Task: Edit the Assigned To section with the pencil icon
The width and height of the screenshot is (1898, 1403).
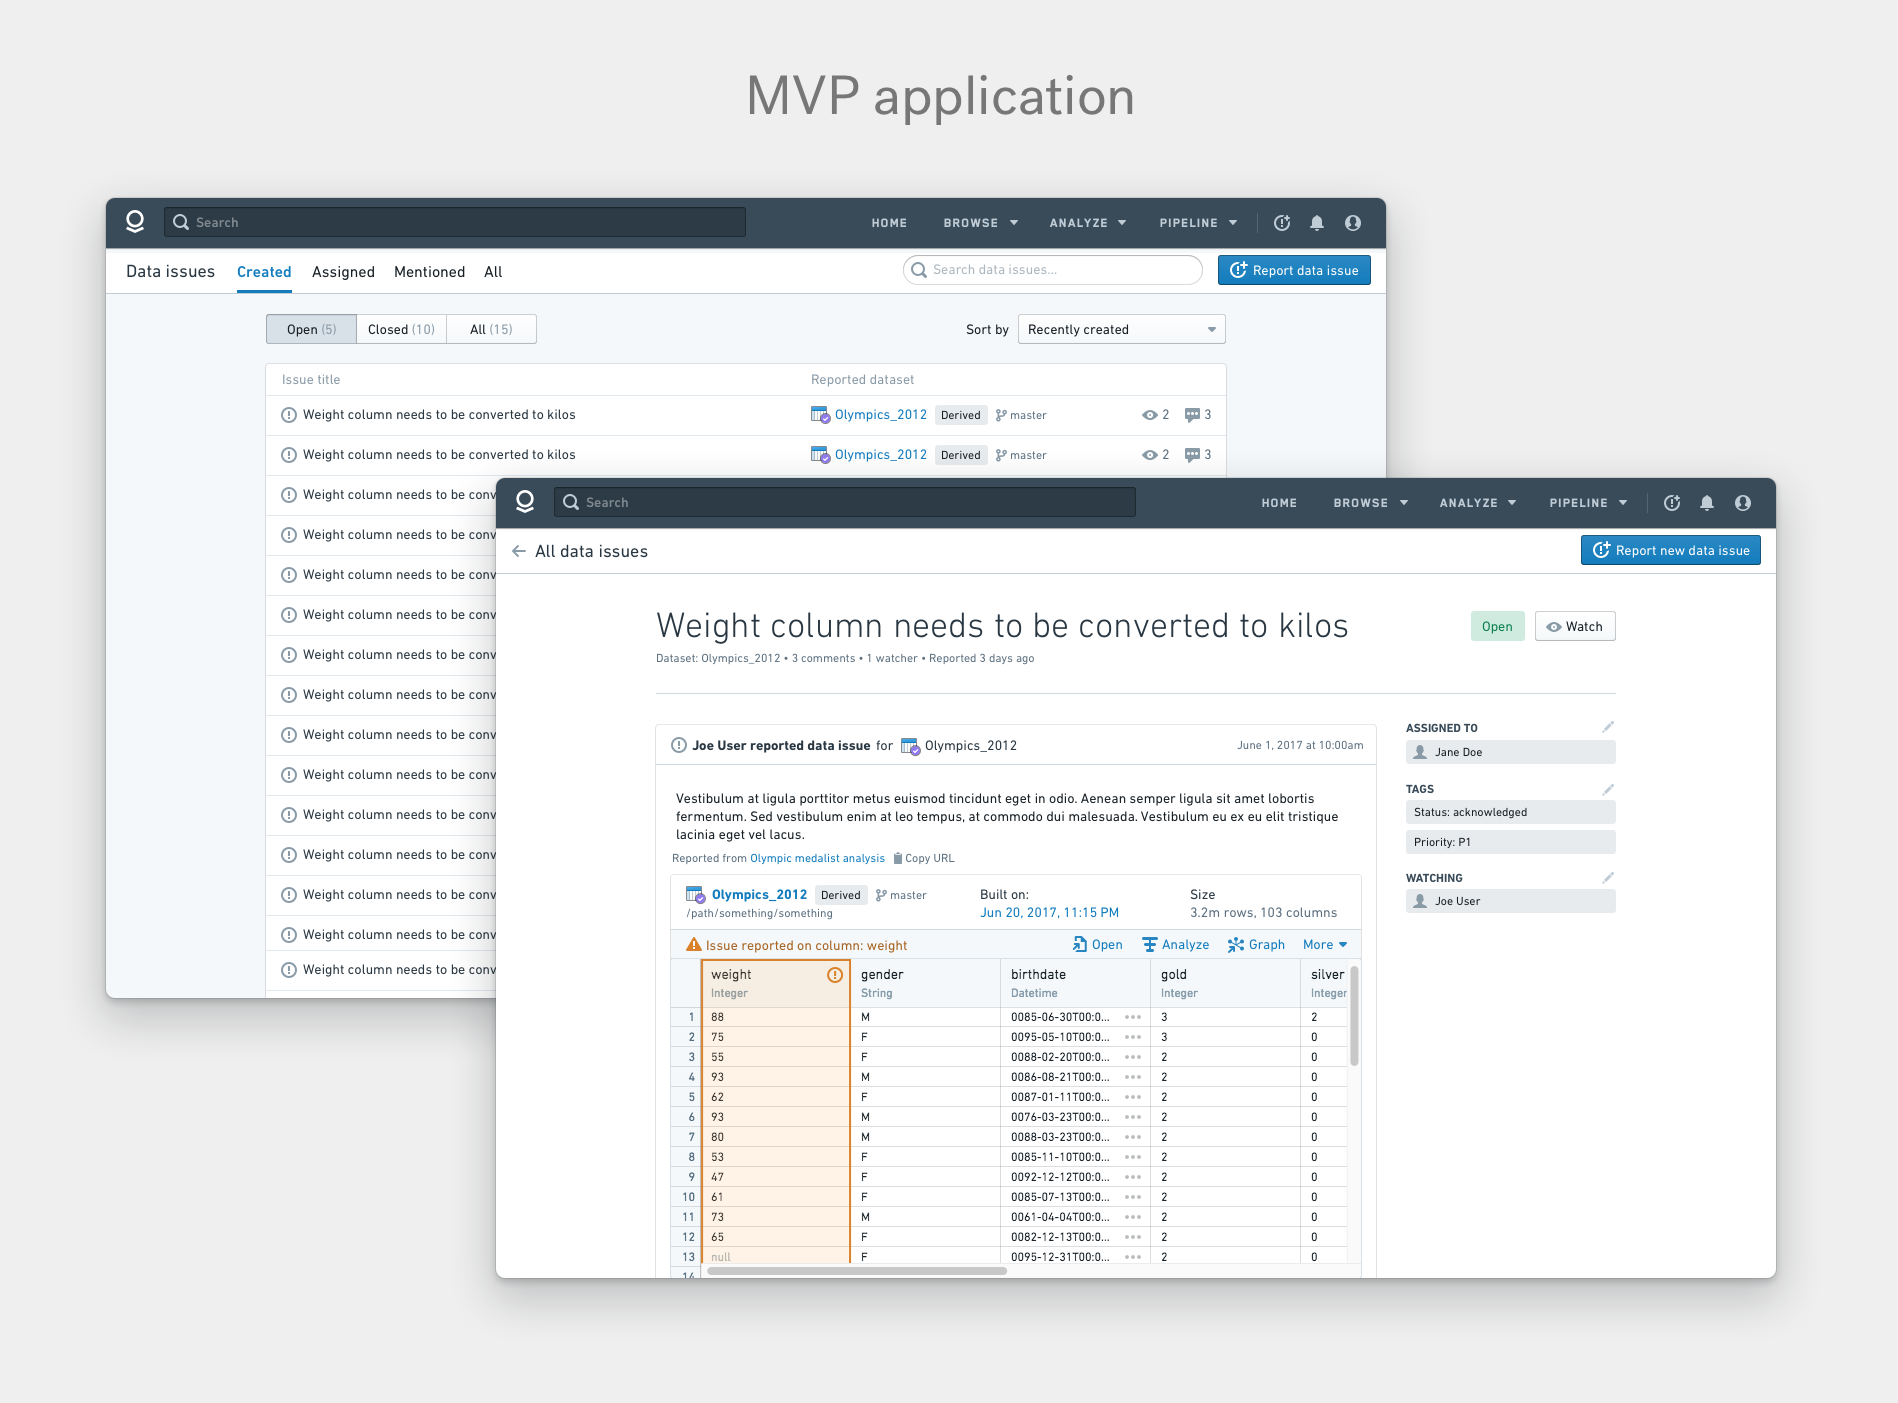Action: (x=1608, y=727)
